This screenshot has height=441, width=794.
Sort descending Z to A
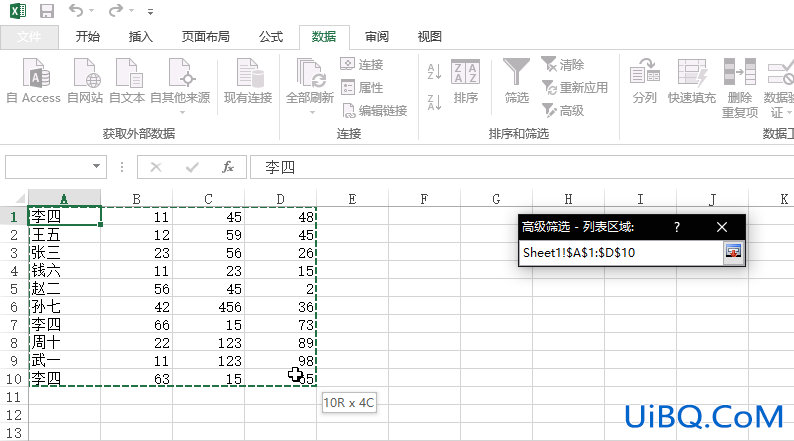pyautogui.click(x=434, y=102)
